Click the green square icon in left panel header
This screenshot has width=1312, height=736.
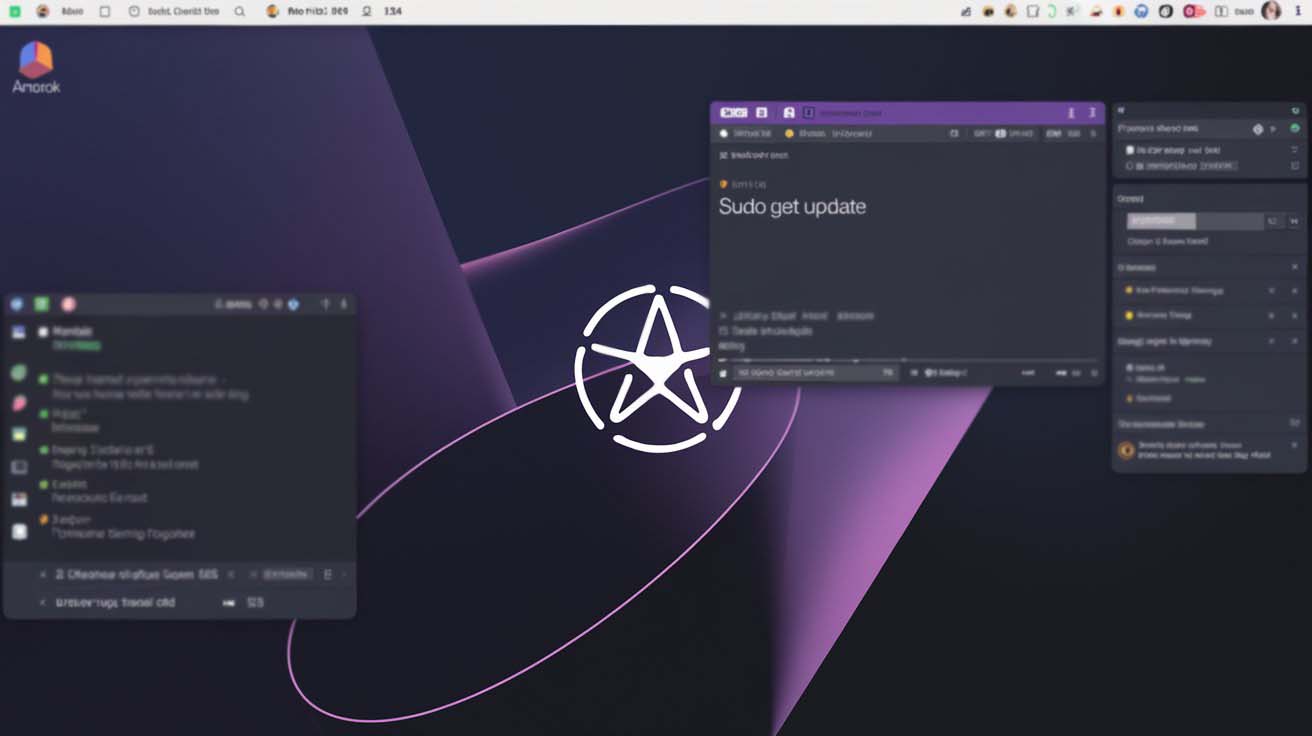(x=41, y=304)
